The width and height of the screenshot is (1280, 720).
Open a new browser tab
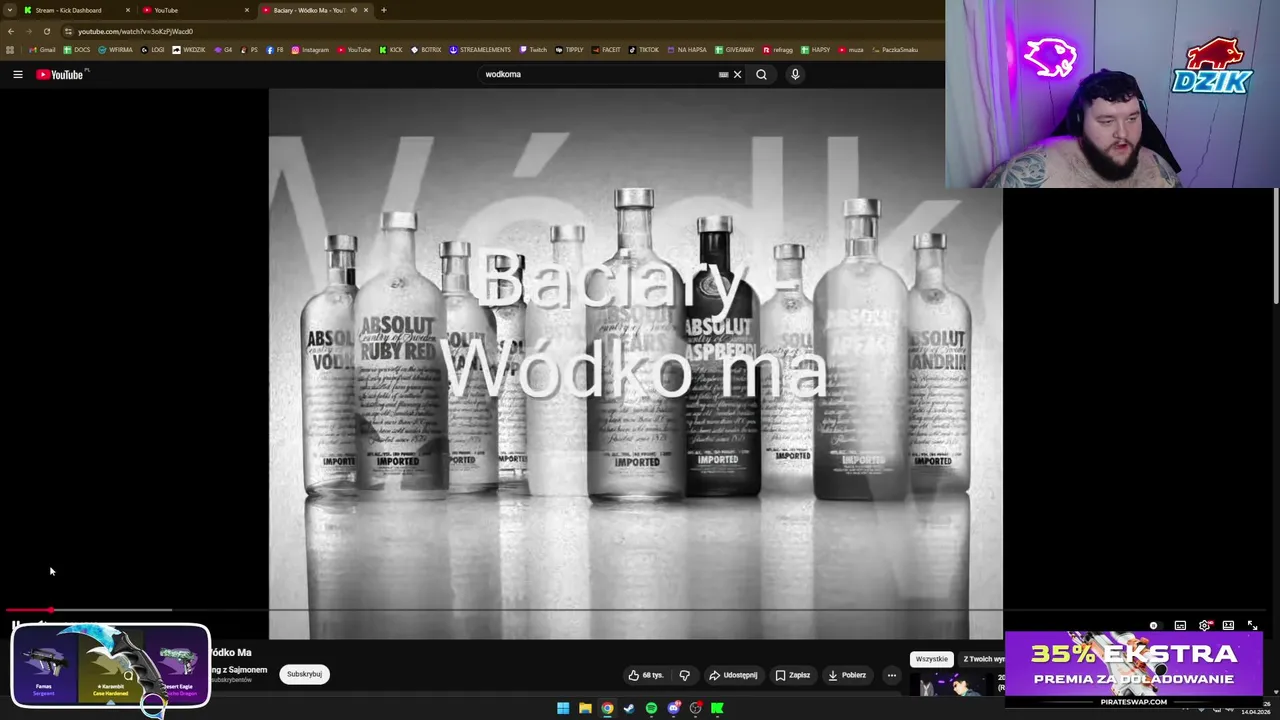click(x=384, y=10)
